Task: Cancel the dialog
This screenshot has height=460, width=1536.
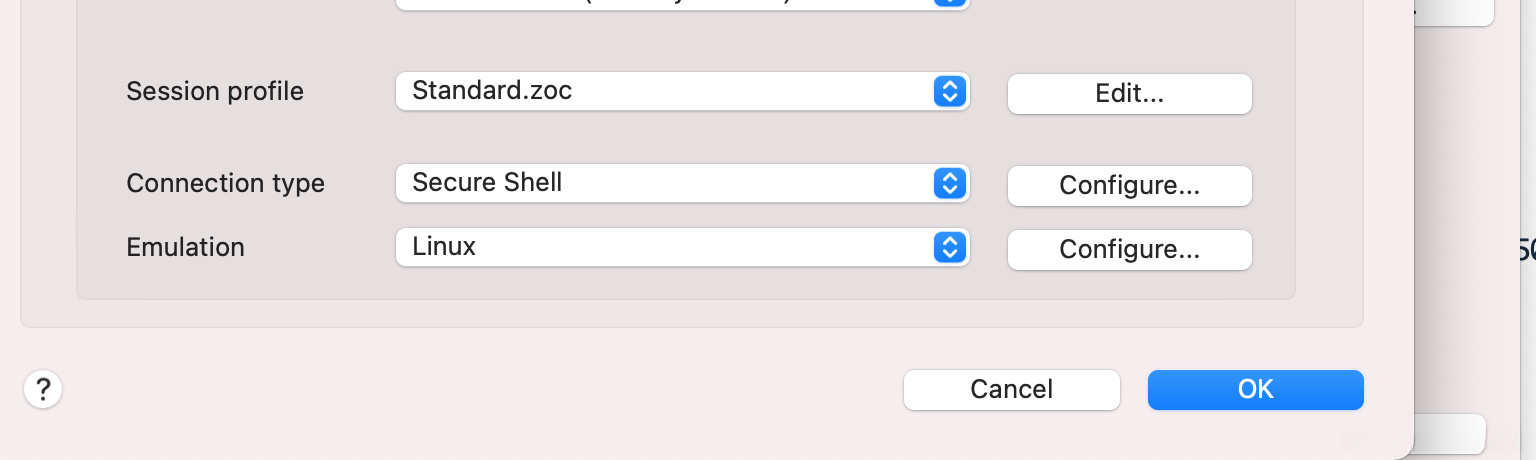Action: (1011, 390)
